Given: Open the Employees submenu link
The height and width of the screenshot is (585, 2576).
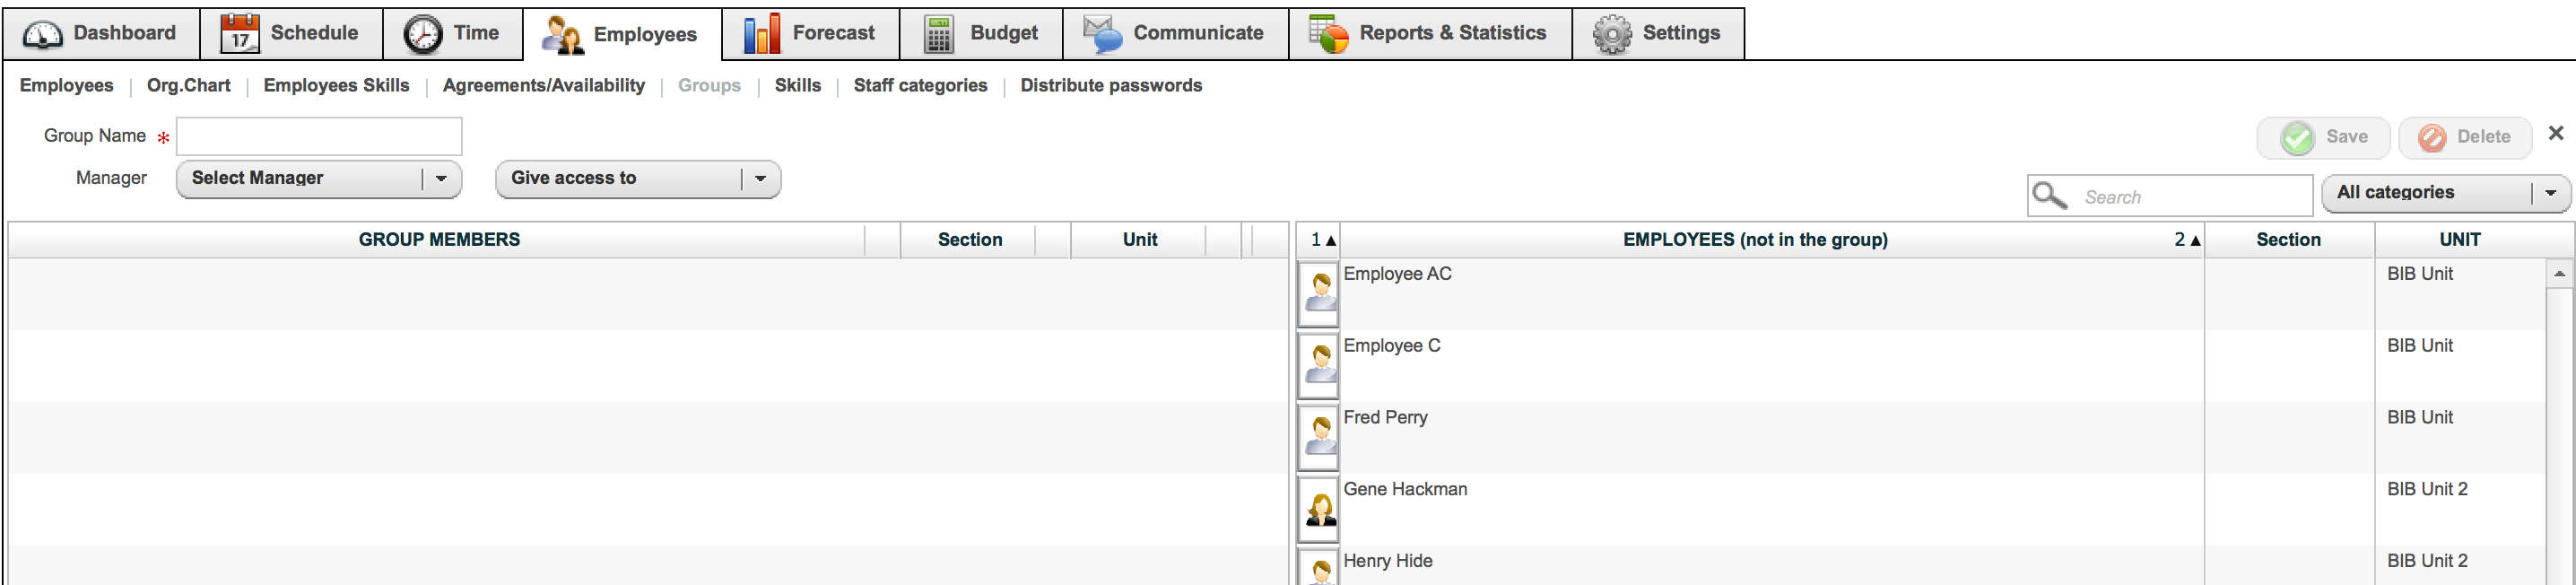Looking at the screenshot, I should click(66, 86).
